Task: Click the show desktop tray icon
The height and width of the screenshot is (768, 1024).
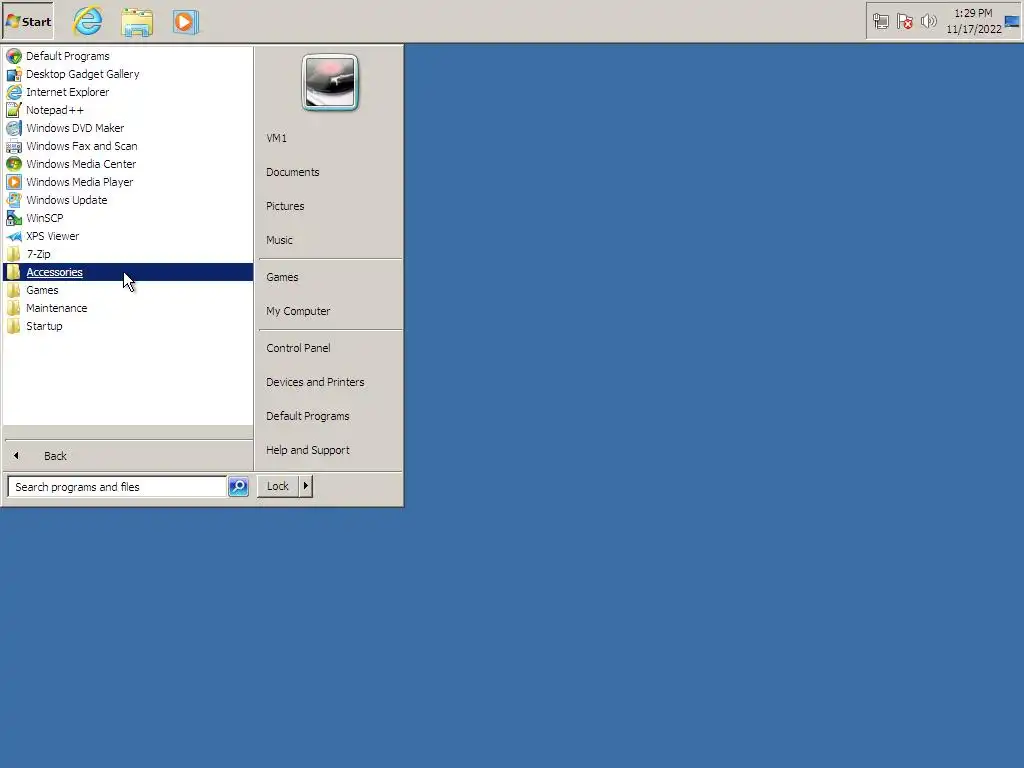Action: coord(1012,22)
